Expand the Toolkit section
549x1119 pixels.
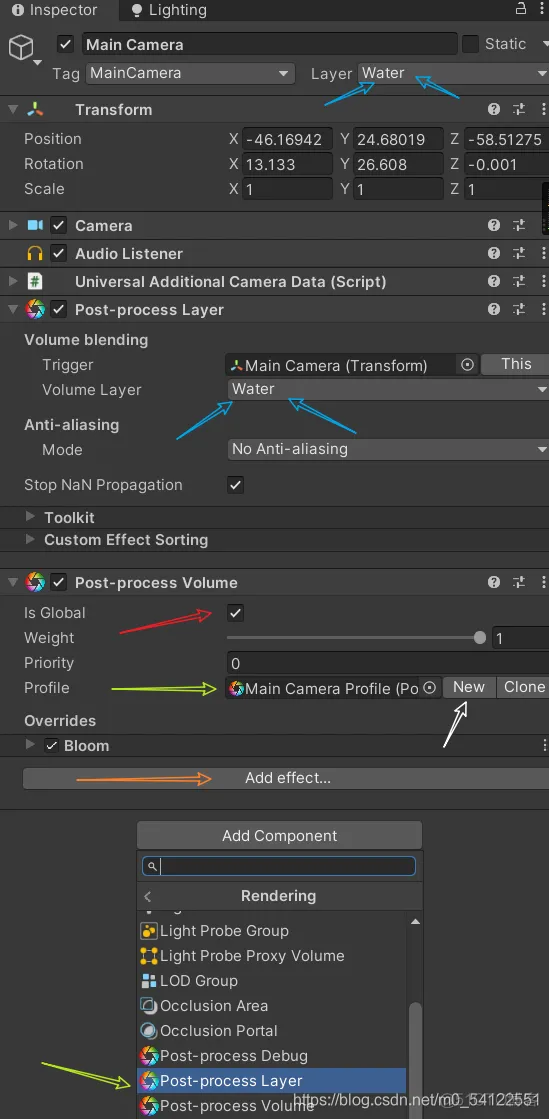(30, 517)
